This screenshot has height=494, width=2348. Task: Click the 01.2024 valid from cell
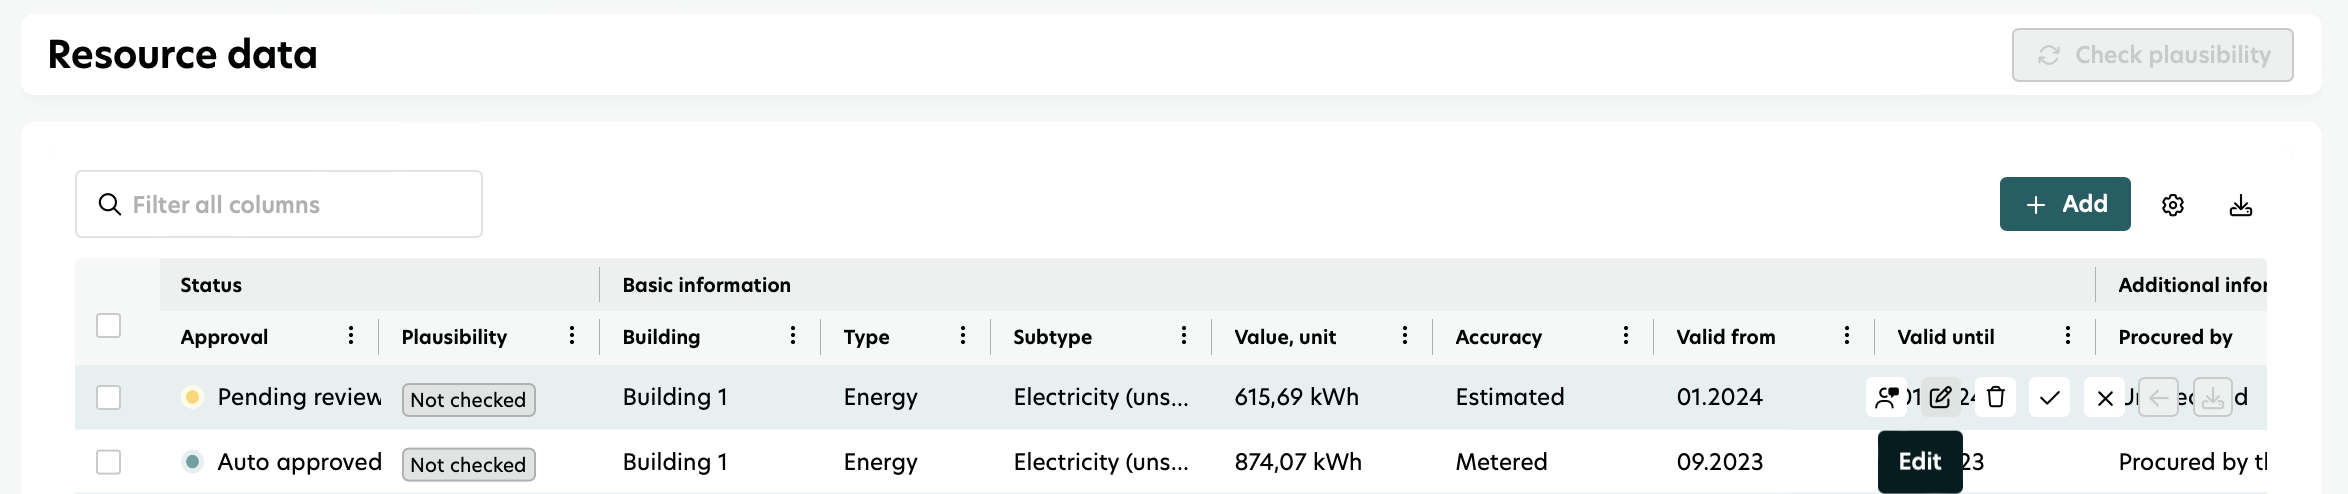1719,397
